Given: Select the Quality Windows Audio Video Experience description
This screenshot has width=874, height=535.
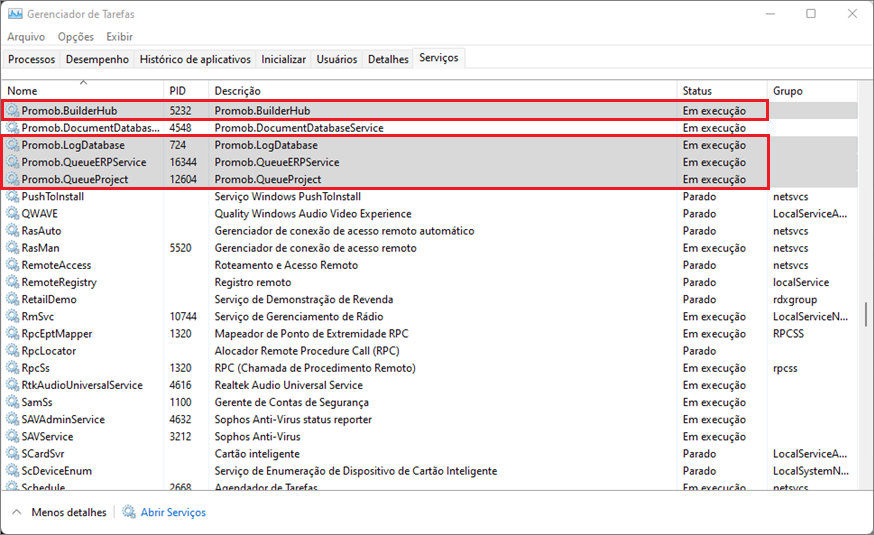Looking at the screenshot, I should click(313, 213).
